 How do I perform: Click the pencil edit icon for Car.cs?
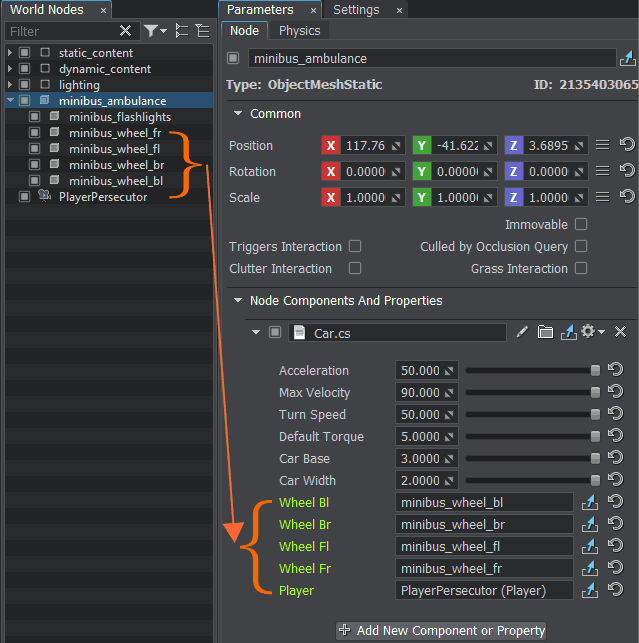point(521,332)
